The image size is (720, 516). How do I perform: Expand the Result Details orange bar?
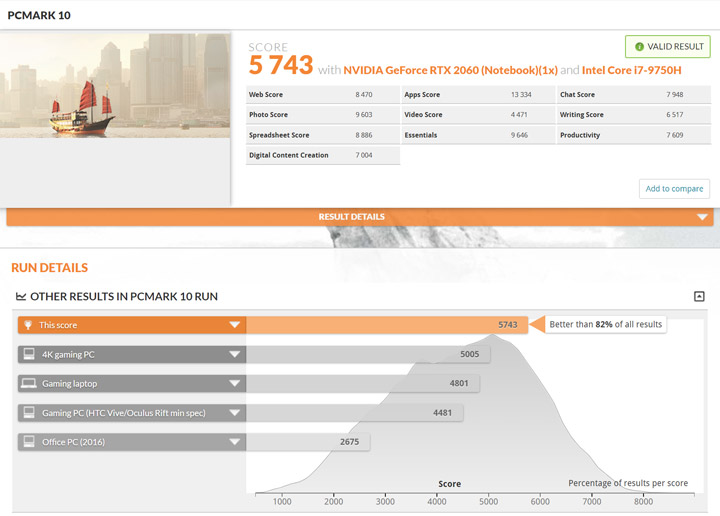pyautogui.click(x=360, y=217)
